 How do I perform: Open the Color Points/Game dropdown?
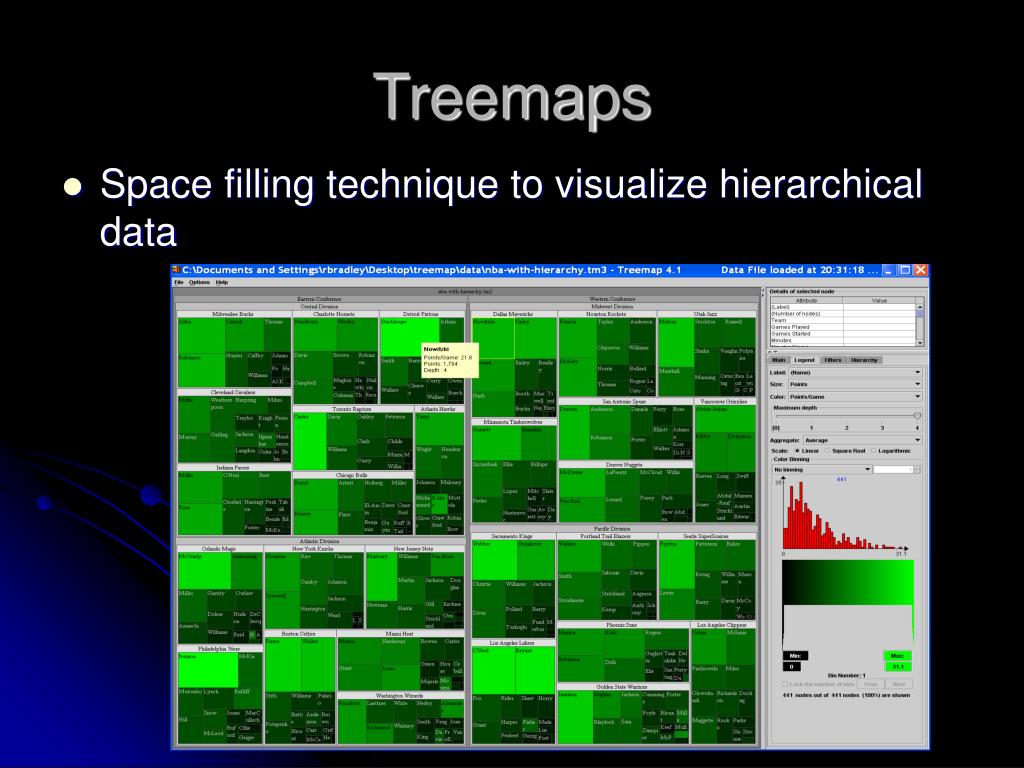(x=856, y=396)
